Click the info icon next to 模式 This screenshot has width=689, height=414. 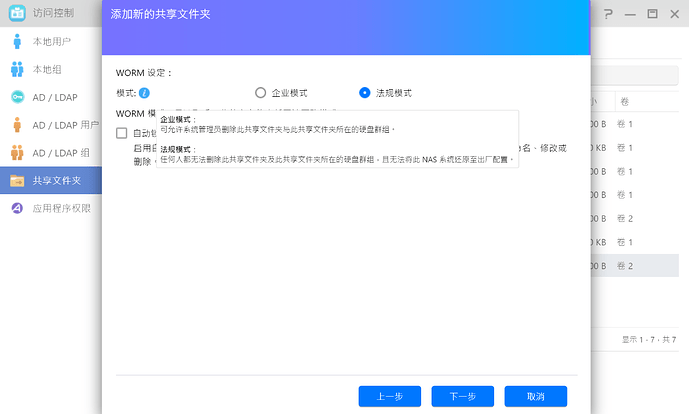click(145, 93)
